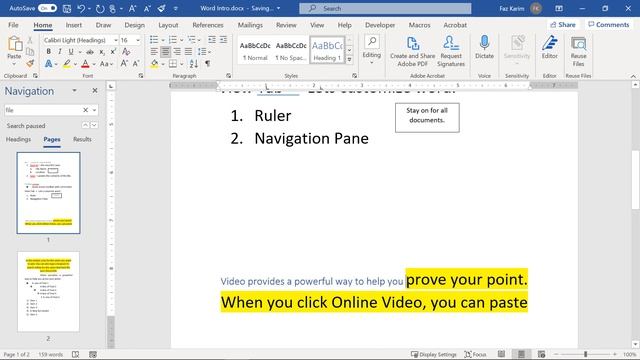Click Increase Font Size icon in ribbon
Viewport: 640px width, 360px height.
pyautogui.click(x=124, y=64)
